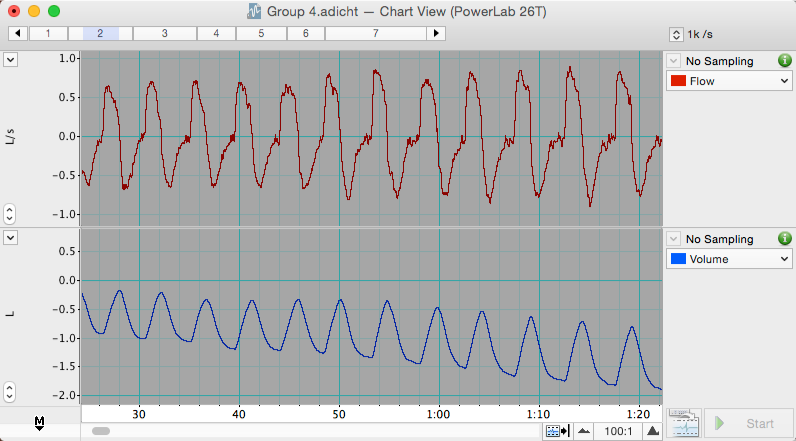
Task: Click the Start sampling button
Action: (x=748, y=423)
